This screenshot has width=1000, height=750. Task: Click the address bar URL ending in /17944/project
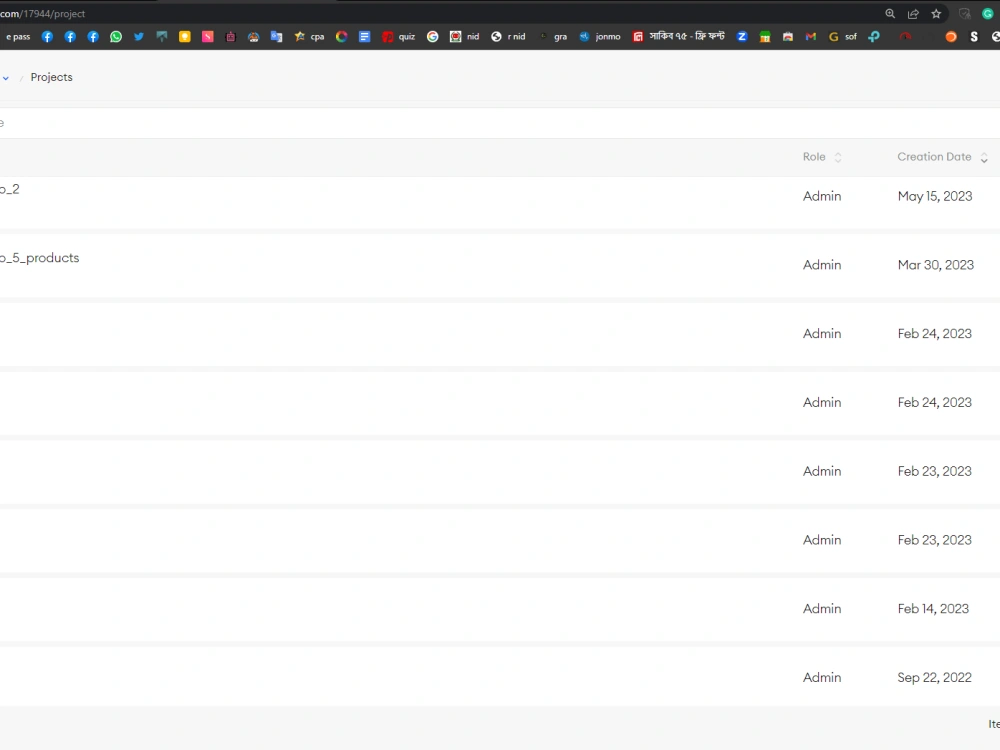42,13
